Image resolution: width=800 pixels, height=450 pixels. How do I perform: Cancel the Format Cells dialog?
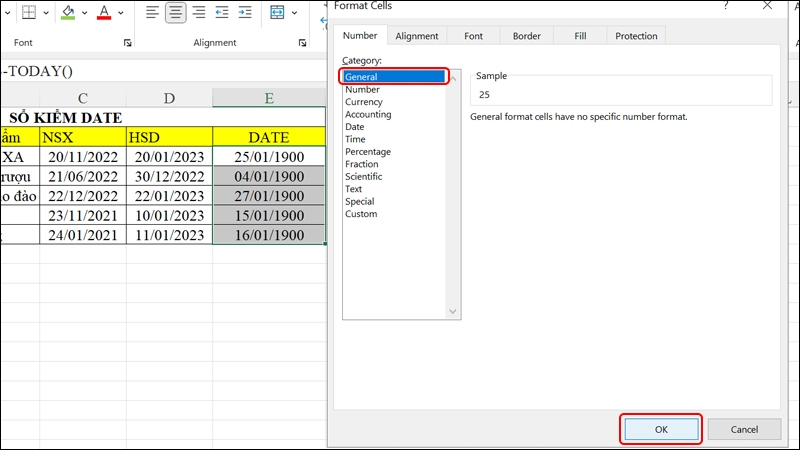click(x=744, y=430)
